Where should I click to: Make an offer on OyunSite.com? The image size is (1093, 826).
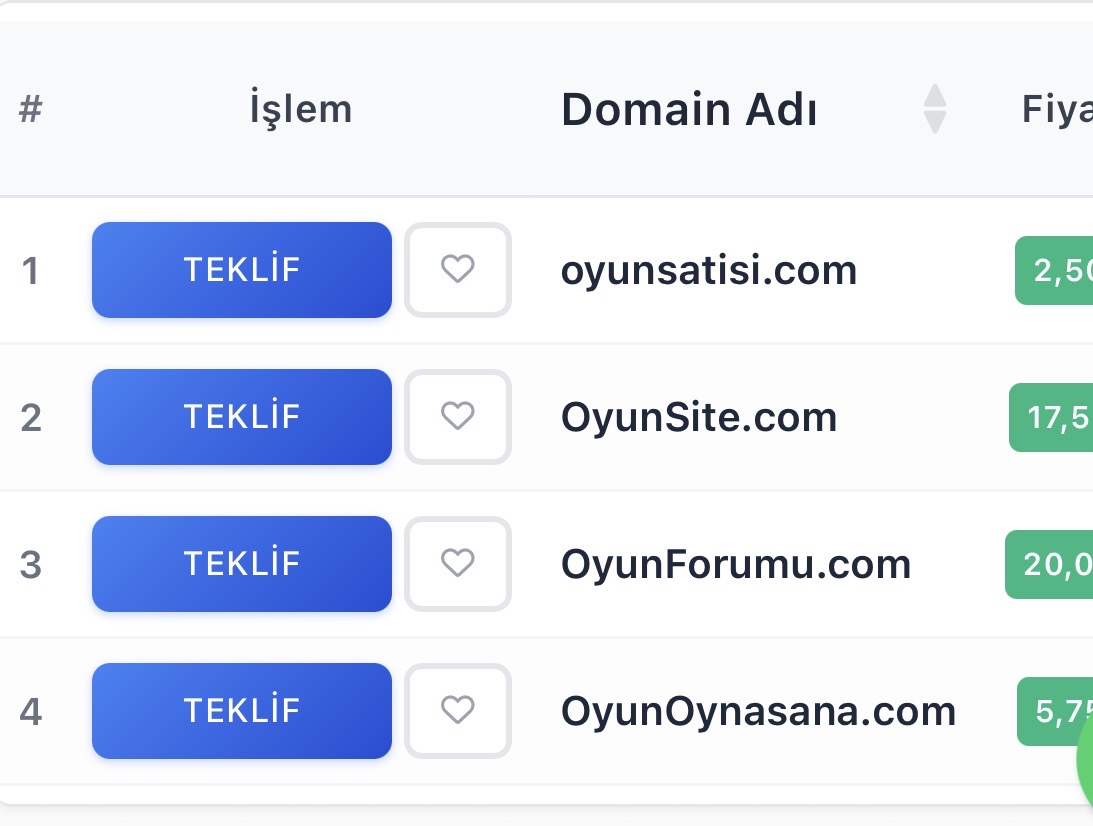click(242, 417)
